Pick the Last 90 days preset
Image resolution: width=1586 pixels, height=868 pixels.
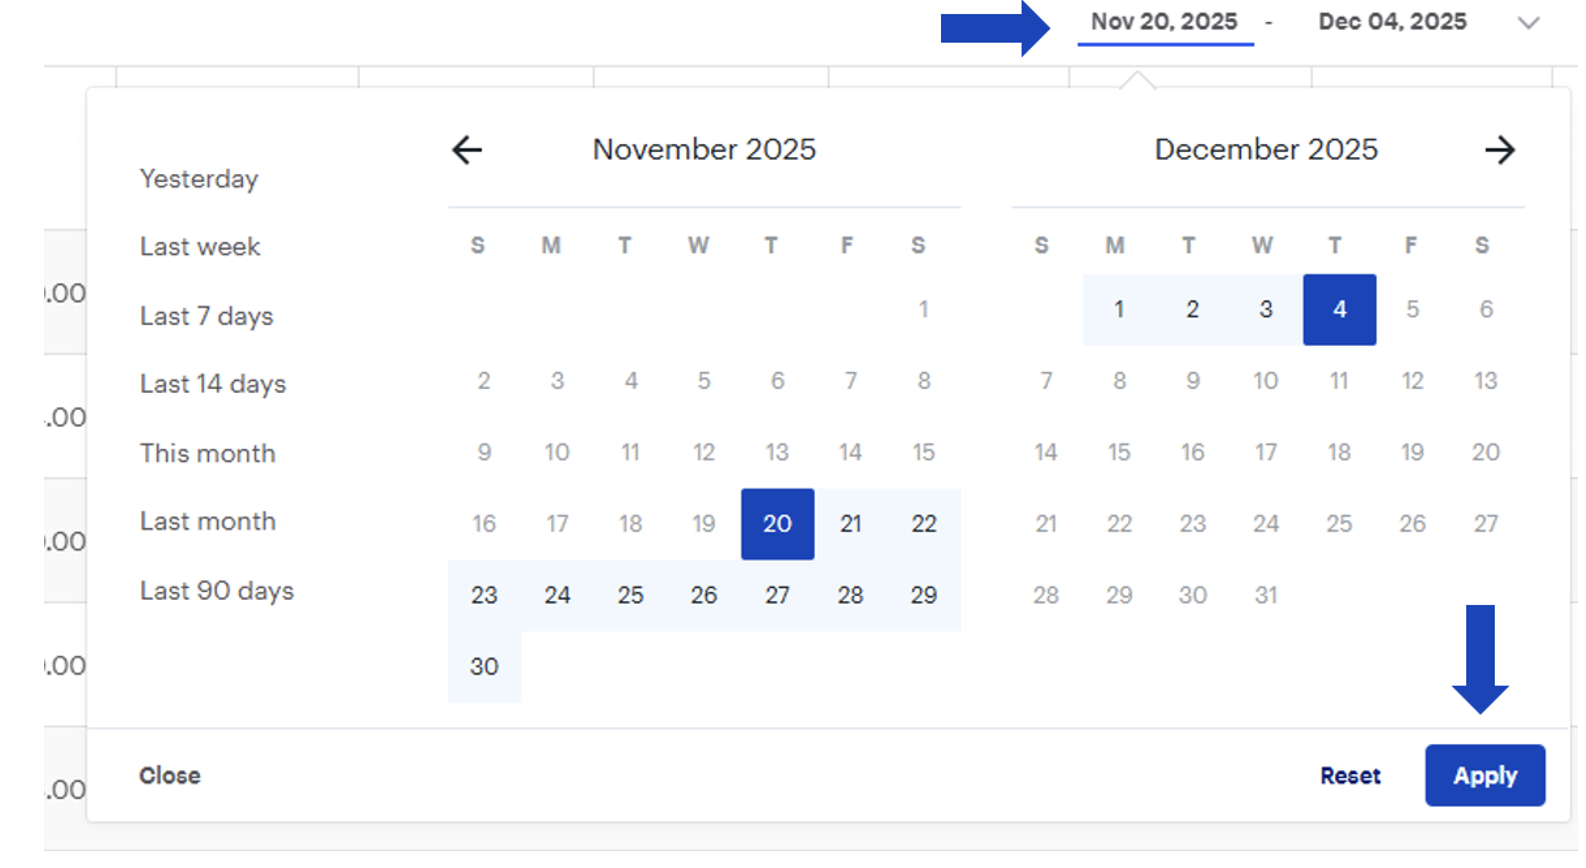tap(217, 591)
